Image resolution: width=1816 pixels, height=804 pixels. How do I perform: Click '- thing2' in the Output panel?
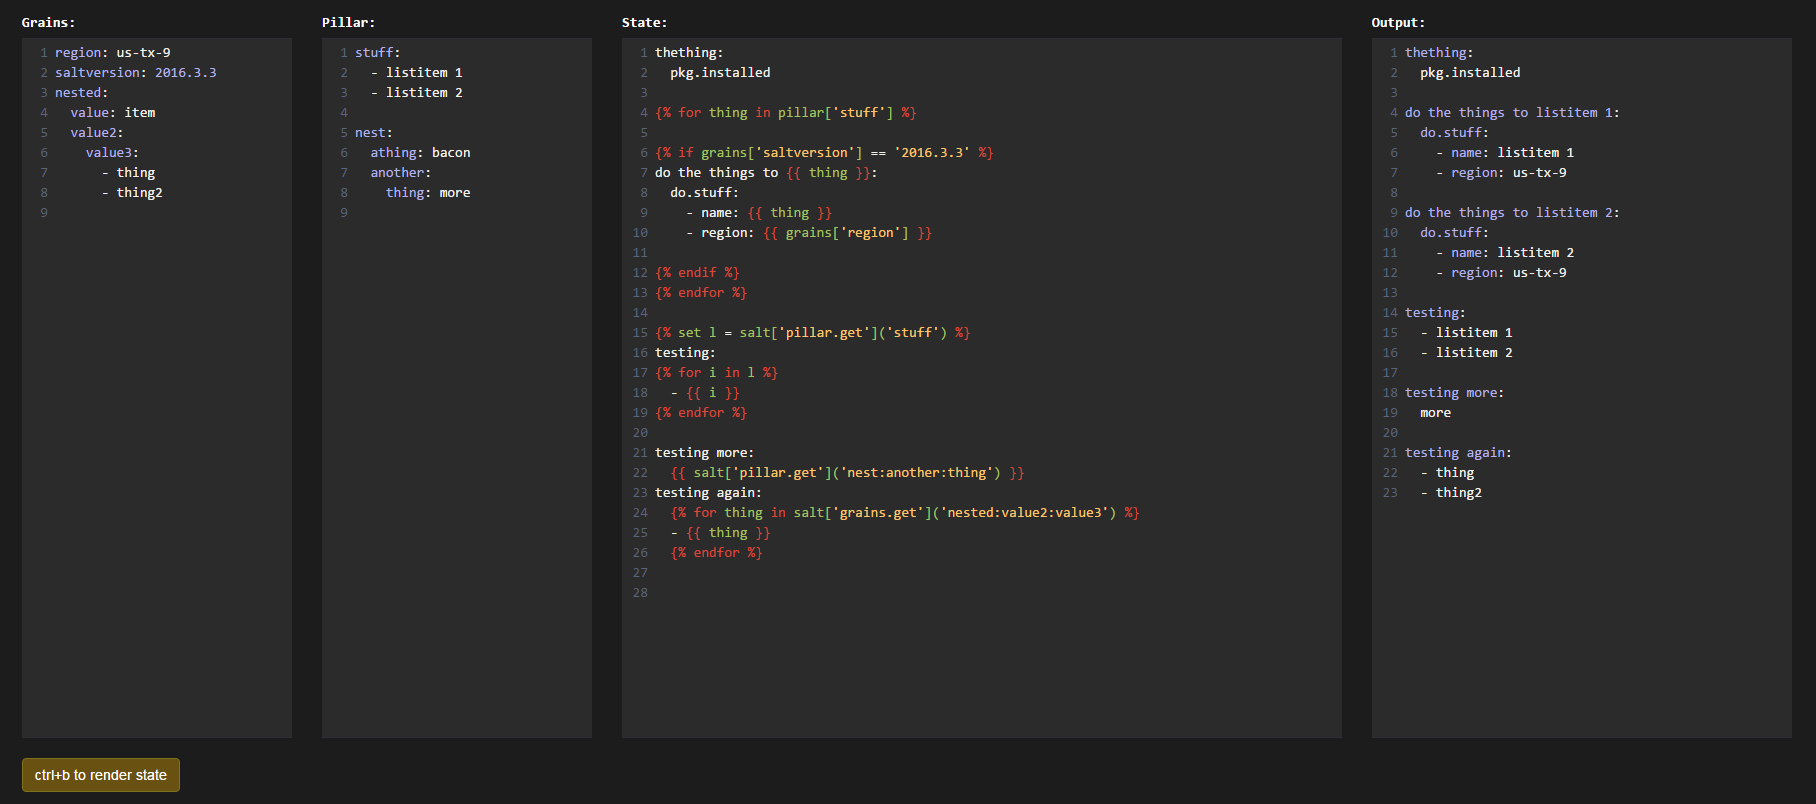point(1451,493)
